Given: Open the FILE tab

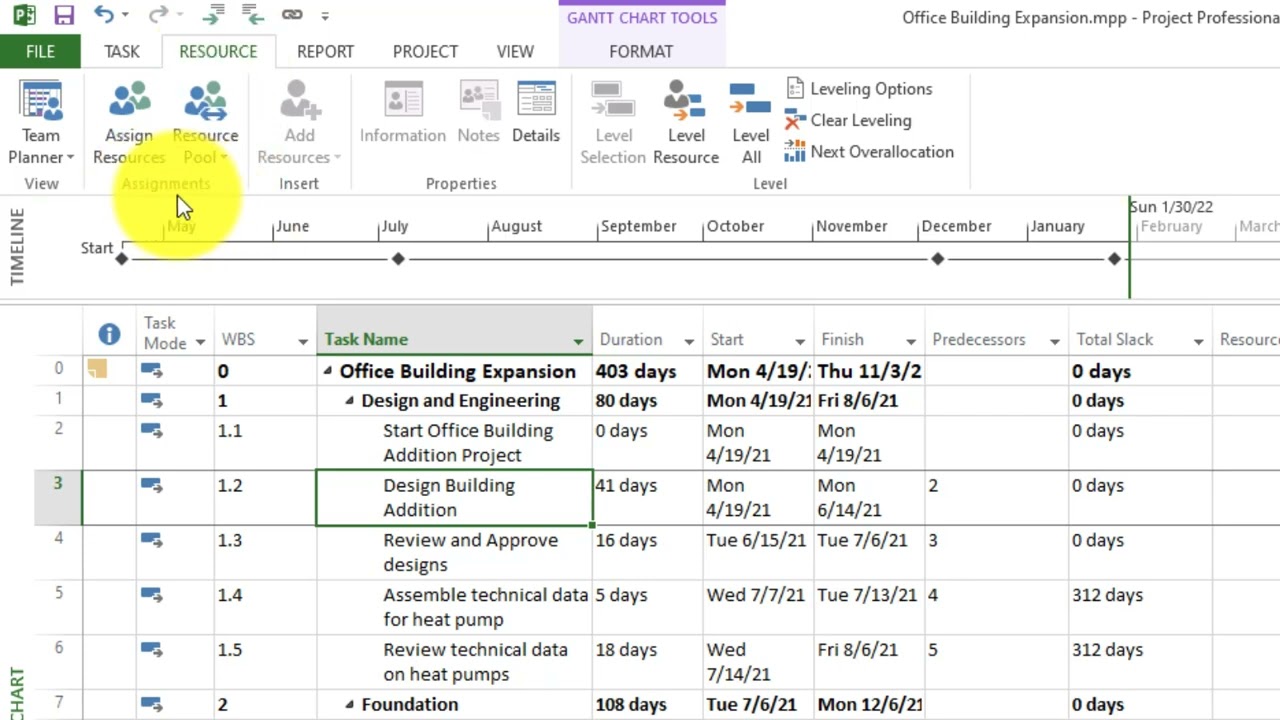Looking at the screenshot, I should [40, 51].
